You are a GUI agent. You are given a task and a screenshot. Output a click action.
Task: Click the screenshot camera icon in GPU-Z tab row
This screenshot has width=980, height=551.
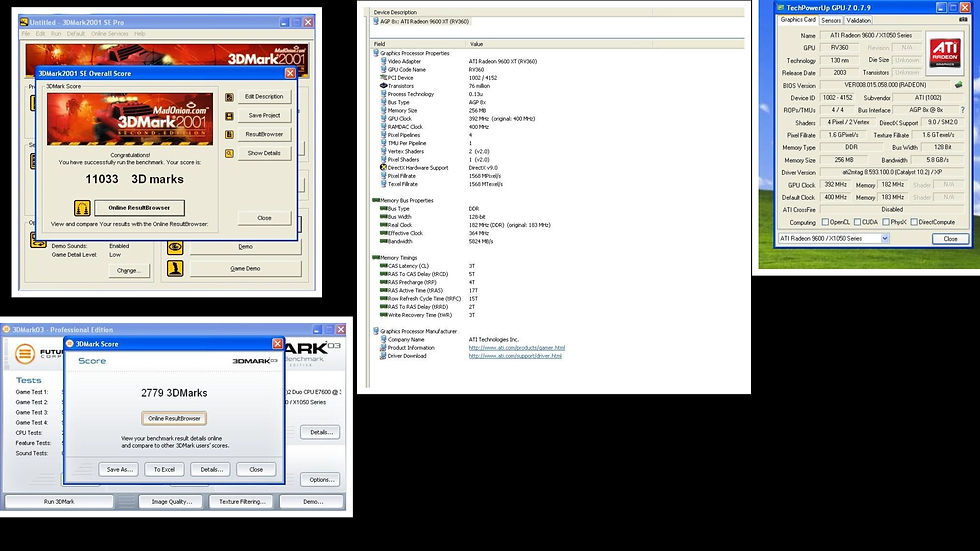click(963, 20)
